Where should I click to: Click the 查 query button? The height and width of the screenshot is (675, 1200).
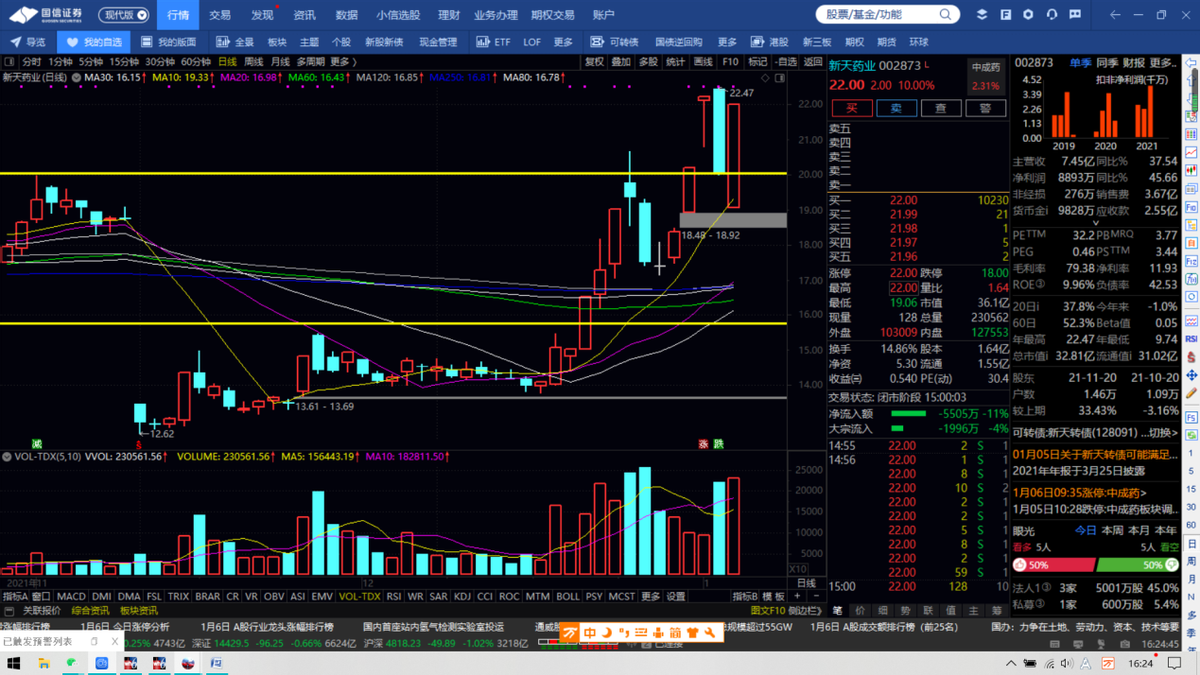point(941,108)
